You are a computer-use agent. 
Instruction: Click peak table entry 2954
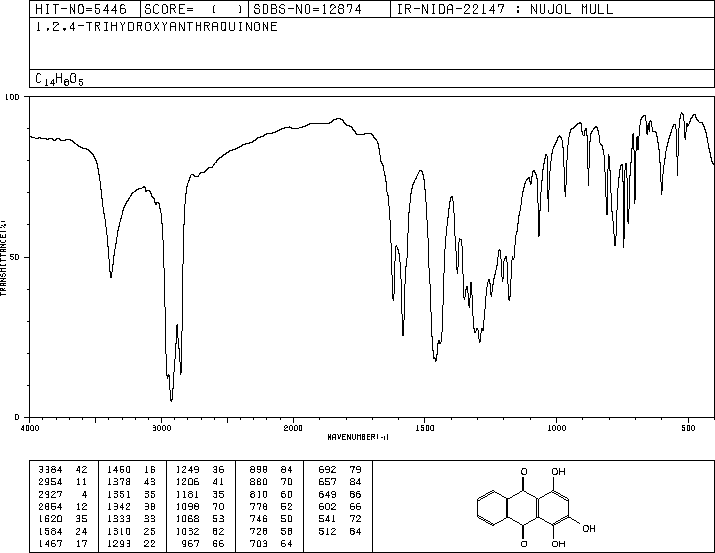click(x=50, y=482)
